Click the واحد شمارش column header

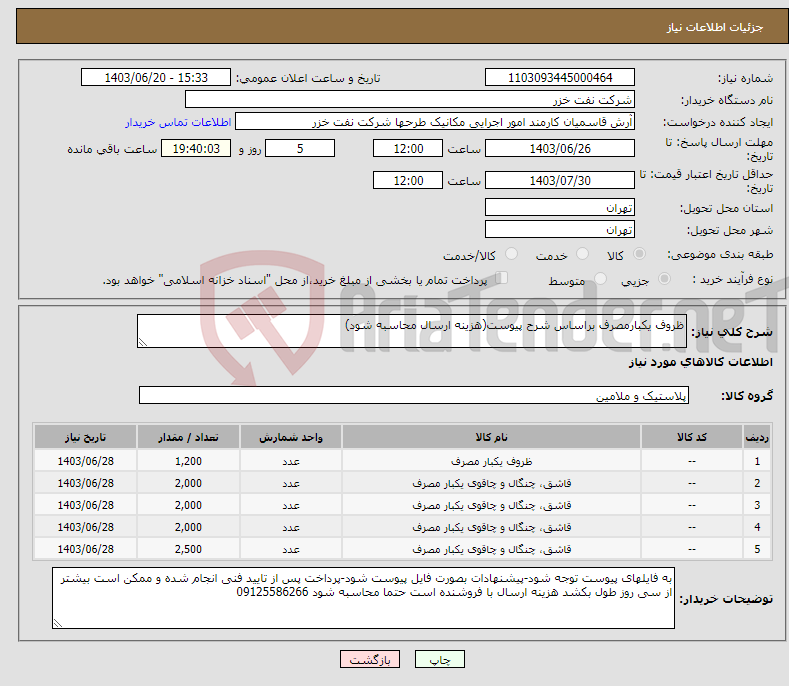tap(291, 437)
